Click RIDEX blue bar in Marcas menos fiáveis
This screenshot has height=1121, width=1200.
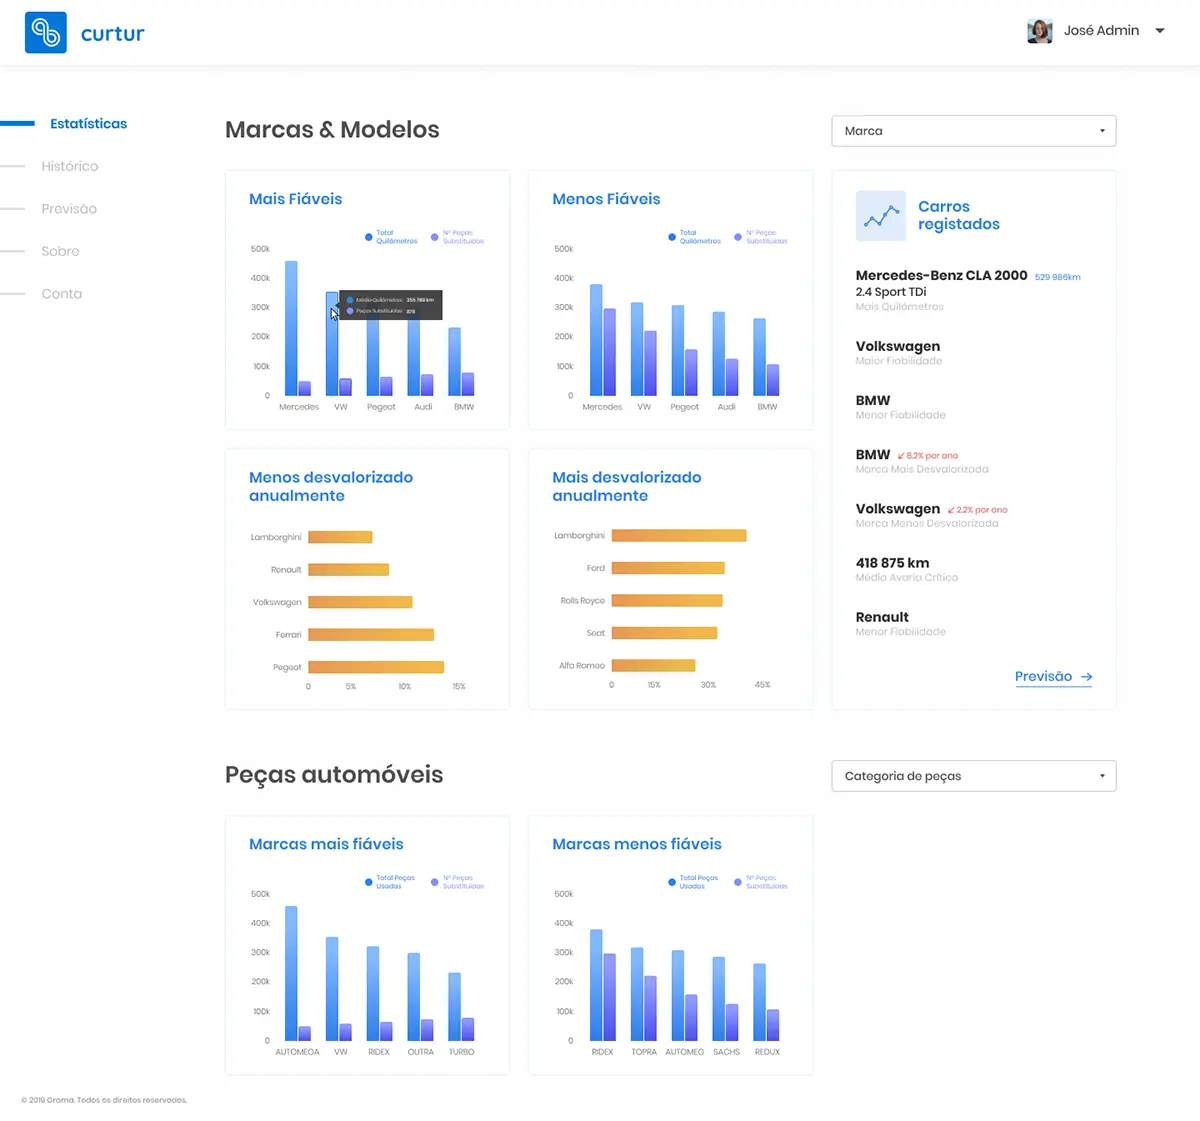596,985
